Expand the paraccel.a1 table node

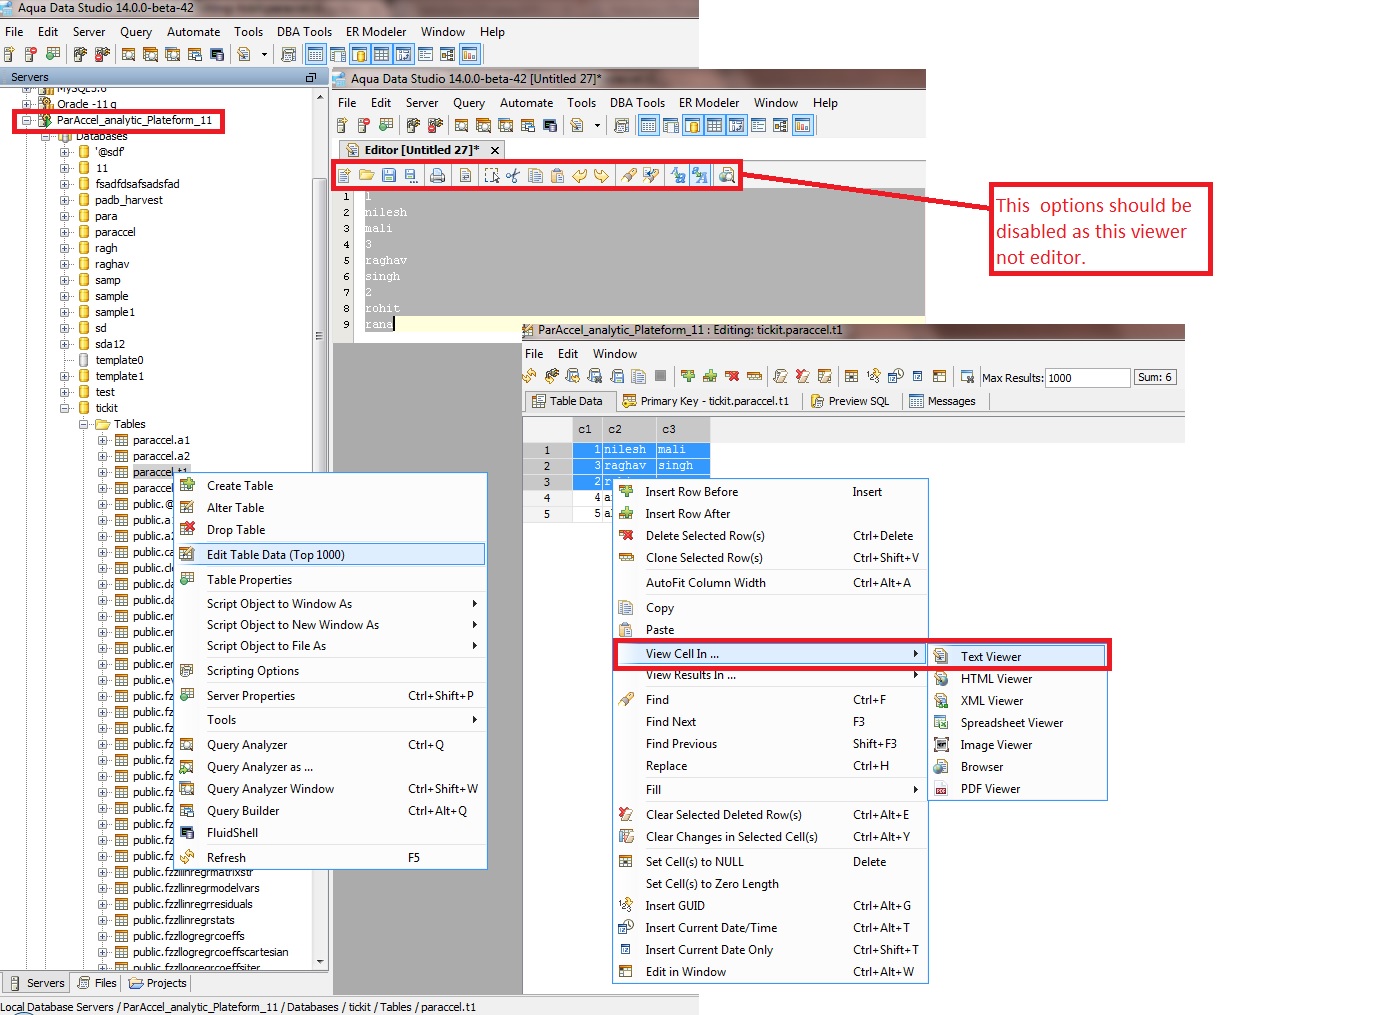(x=103, y=440)
